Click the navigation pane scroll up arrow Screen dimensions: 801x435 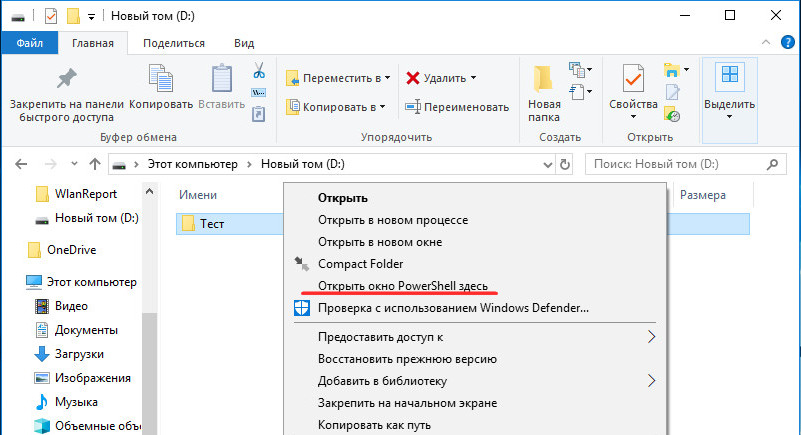click(x=150, y=192)
